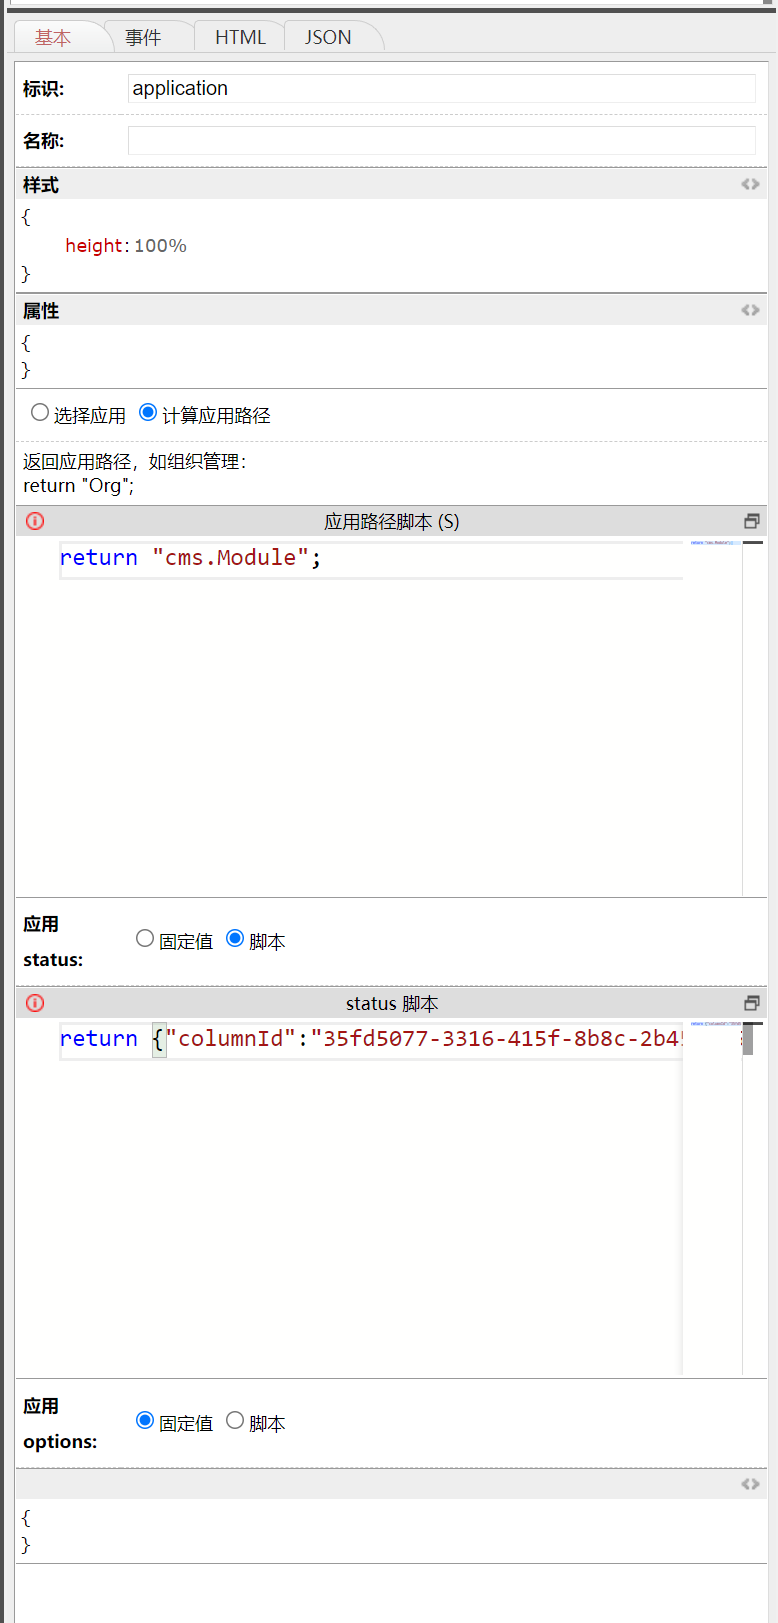Open the JSON tab
The height and width of the screenshot is (1623, 778).
(328, 37)
